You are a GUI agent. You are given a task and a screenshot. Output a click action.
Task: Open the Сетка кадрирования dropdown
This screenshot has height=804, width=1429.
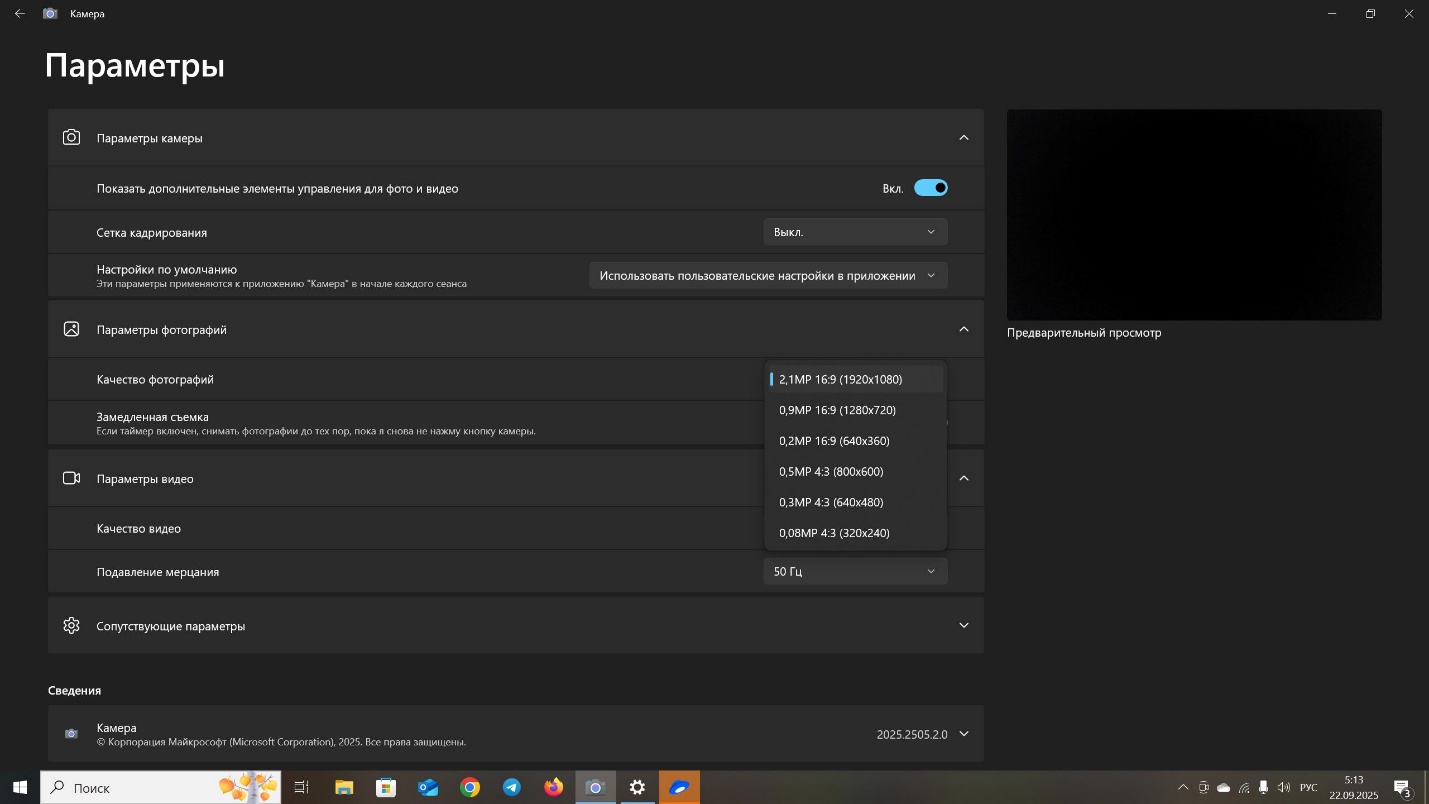click(x=855, y=232)
